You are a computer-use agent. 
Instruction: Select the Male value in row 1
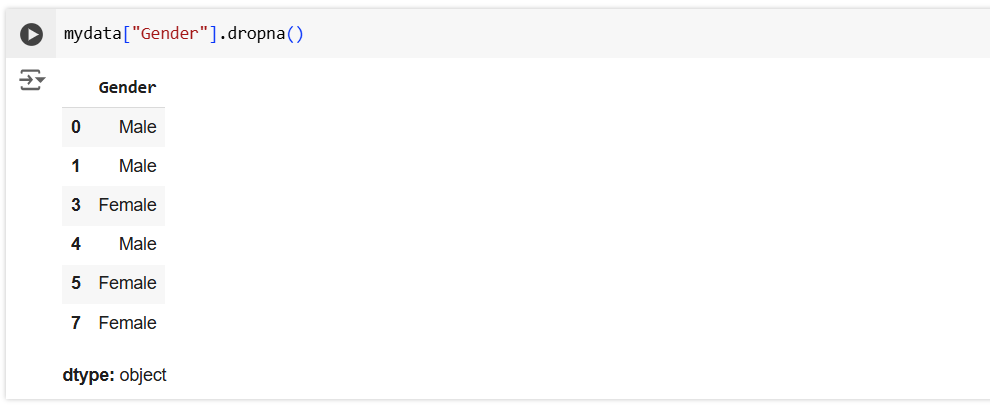[x=137, y=166]
